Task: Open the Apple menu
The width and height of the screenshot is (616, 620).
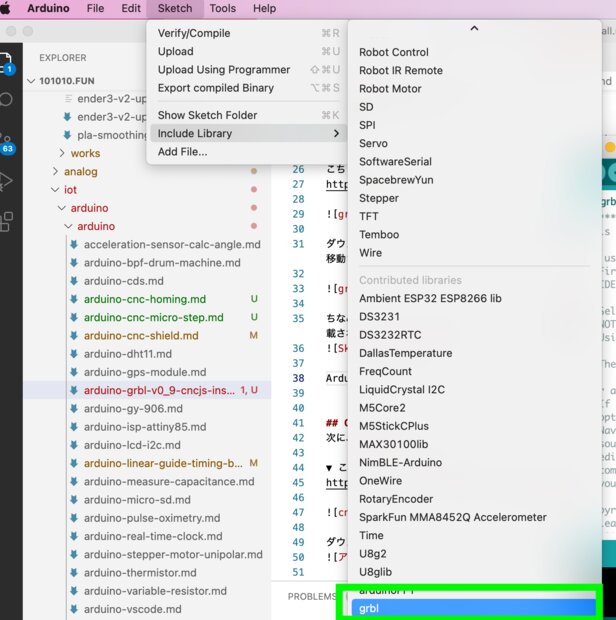Action: tap(5, 8)
